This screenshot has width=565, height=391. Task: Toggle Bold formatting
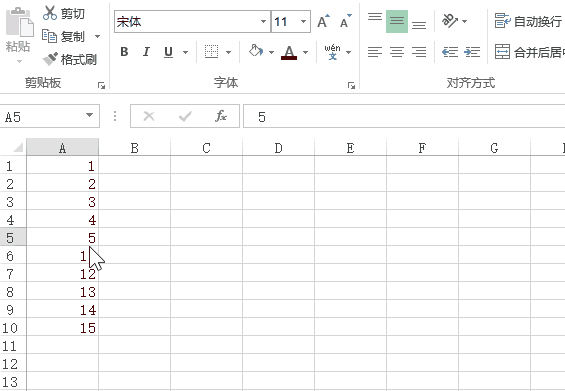[x=124, y=52]
